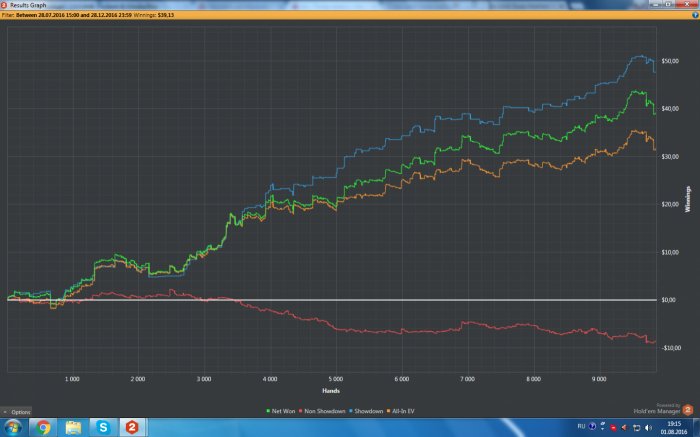Click the volume speaker tray icon
Screen dimensions: 700x437
pos(648,428)
